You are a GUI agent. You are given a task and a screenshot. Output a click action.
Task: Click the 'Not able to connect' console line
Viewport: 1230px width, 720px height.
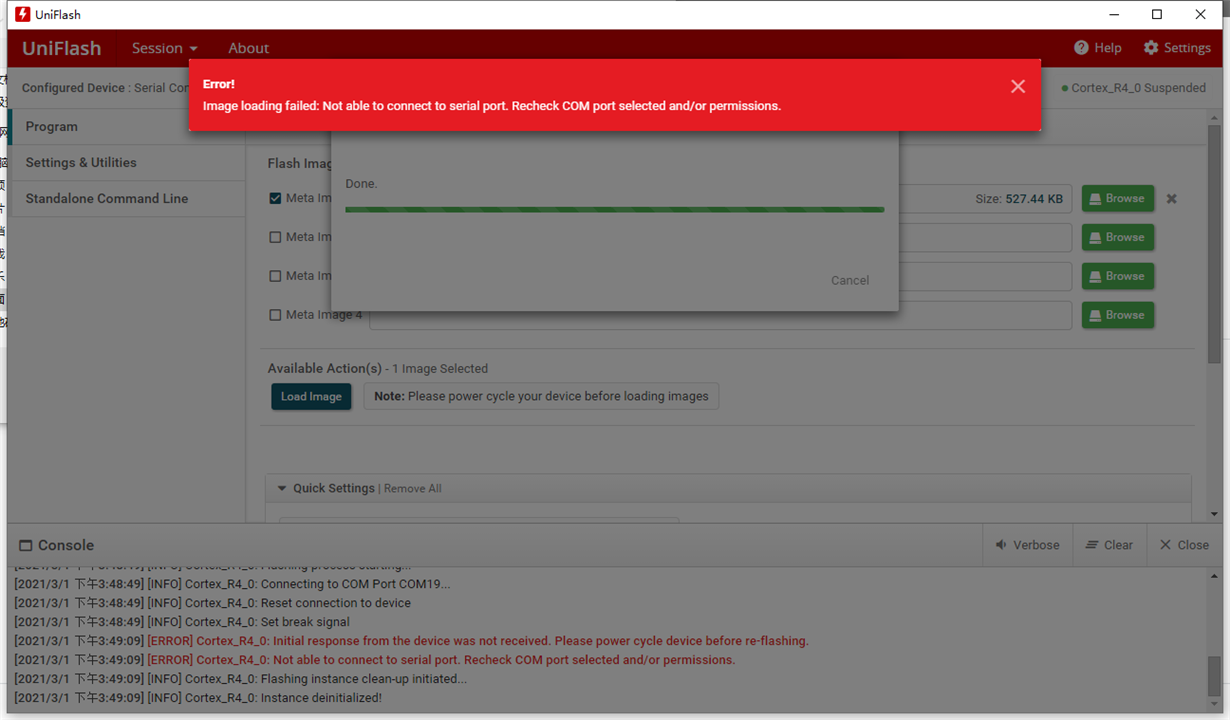pyautogui.click(x=375, y=660)
